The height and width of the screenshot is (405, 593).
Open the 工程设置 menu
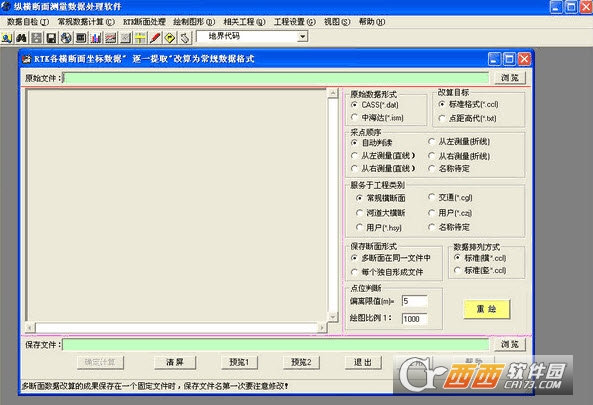[x=295, y=22]
